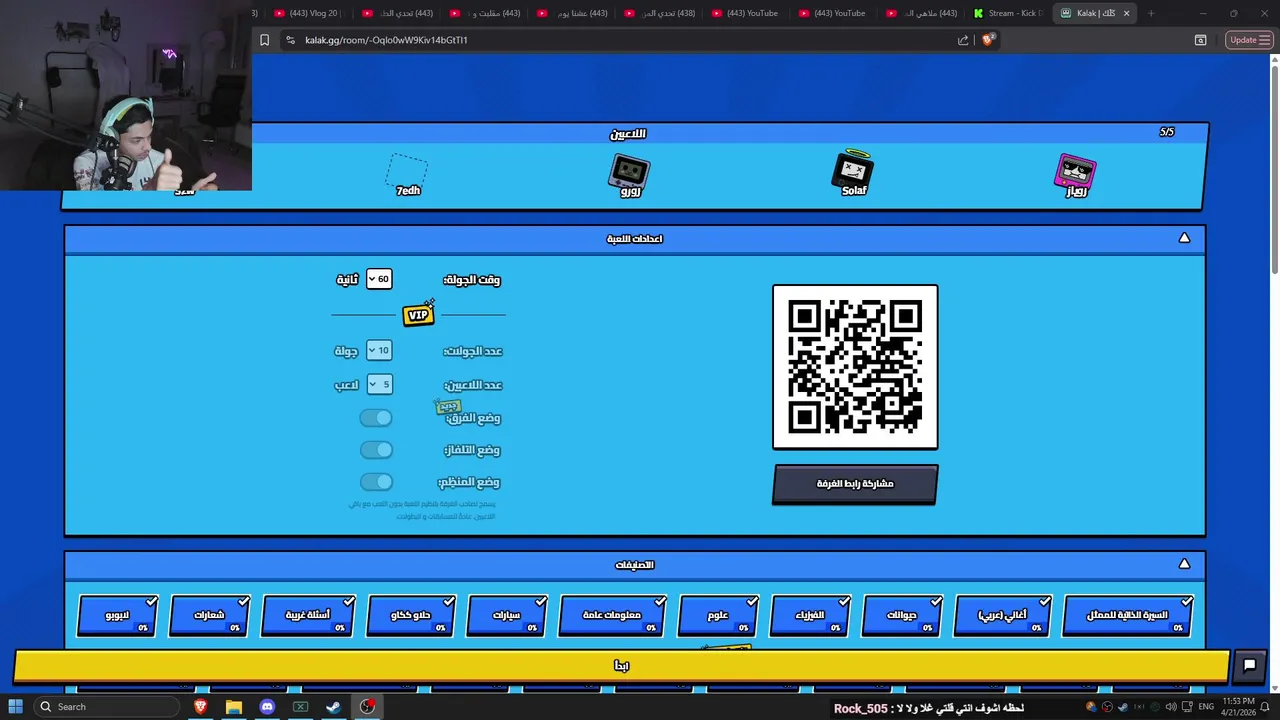Image resolution: width=1280 pixels, height=720 pixels.
Task: Open Discord from the taskbar
Action: coord(267,707)
